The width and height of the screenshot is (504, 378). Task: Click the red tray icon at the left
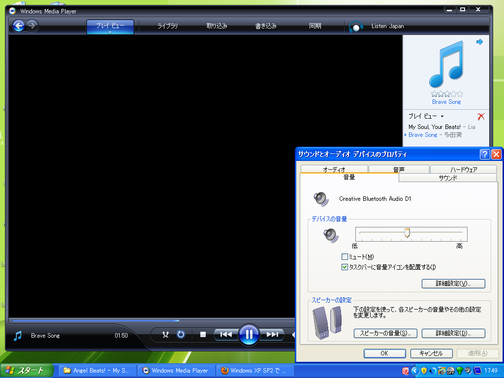point(405,371)
